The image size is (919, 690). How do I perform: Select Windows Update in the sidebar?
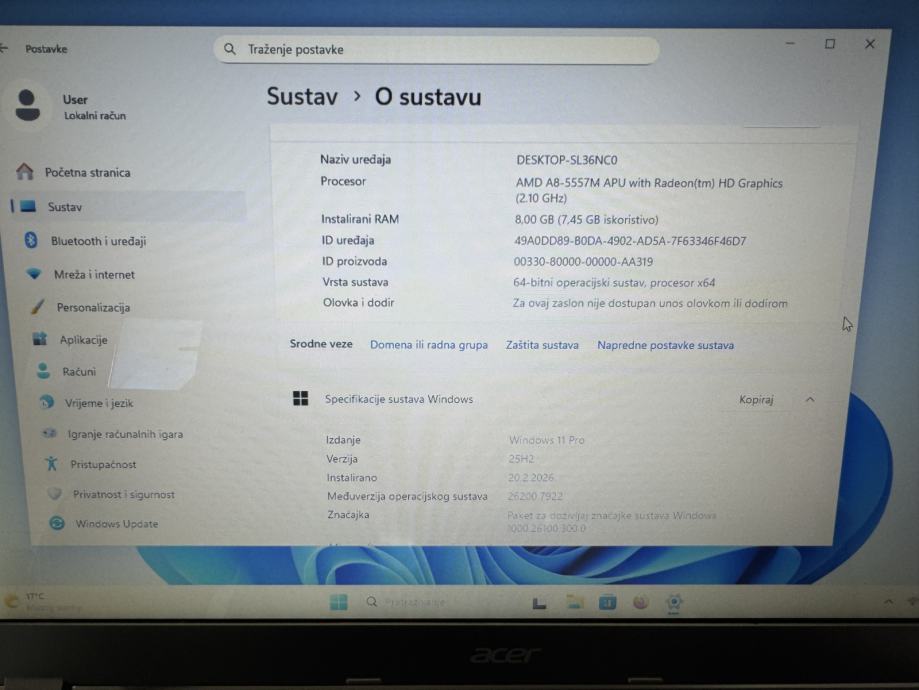pos(117,524)
